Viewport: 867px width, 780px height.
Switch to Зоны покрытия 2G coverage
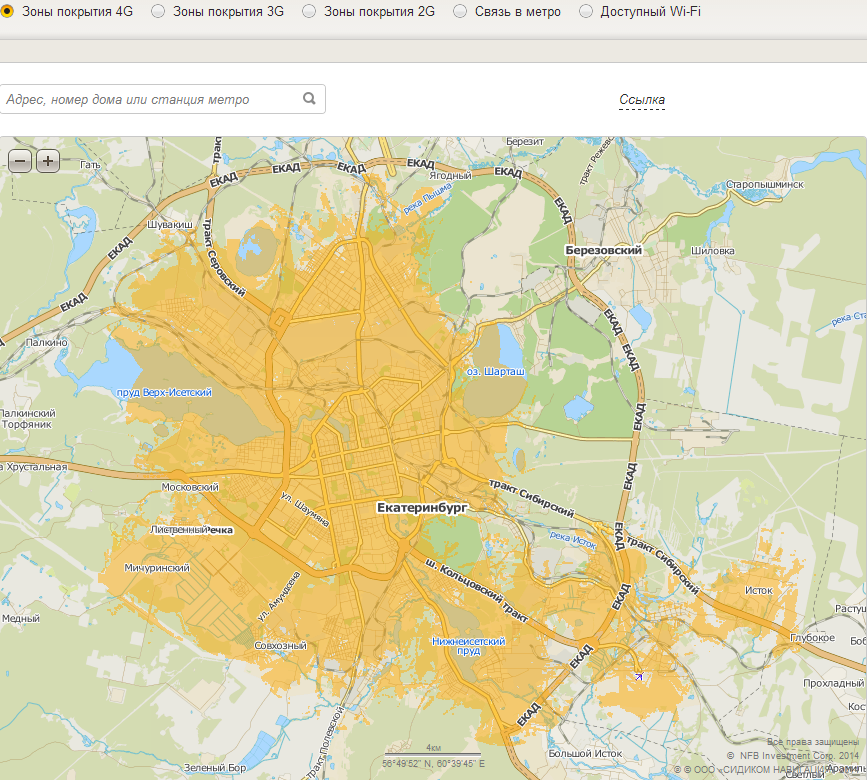click(309, 11)
